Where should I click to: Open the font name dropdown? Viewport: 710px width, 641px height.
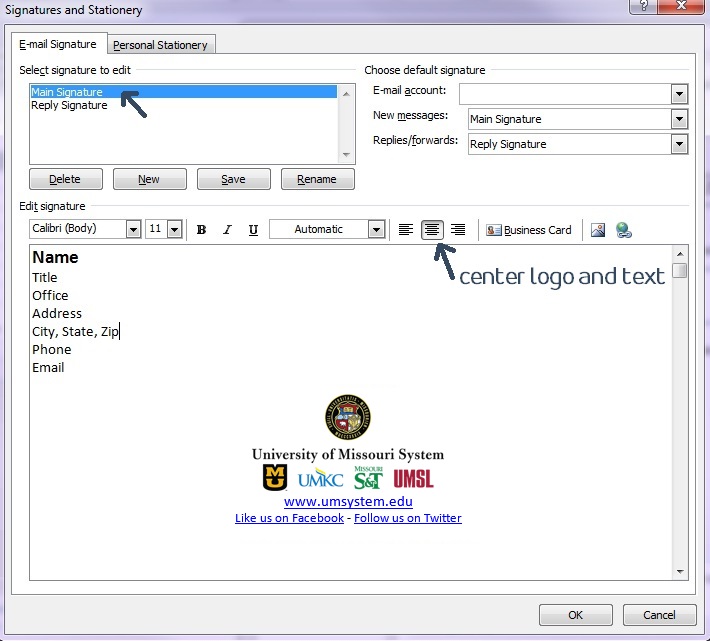[x=133, y=230]
